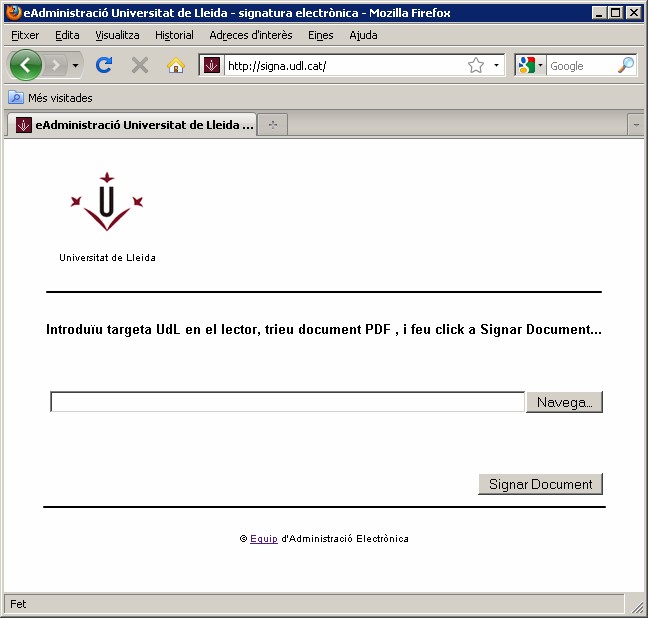Image resolution: width=648 pixels, height=618 pixels.
Task: Maximize the Firefox window
Action: (615, 13)
